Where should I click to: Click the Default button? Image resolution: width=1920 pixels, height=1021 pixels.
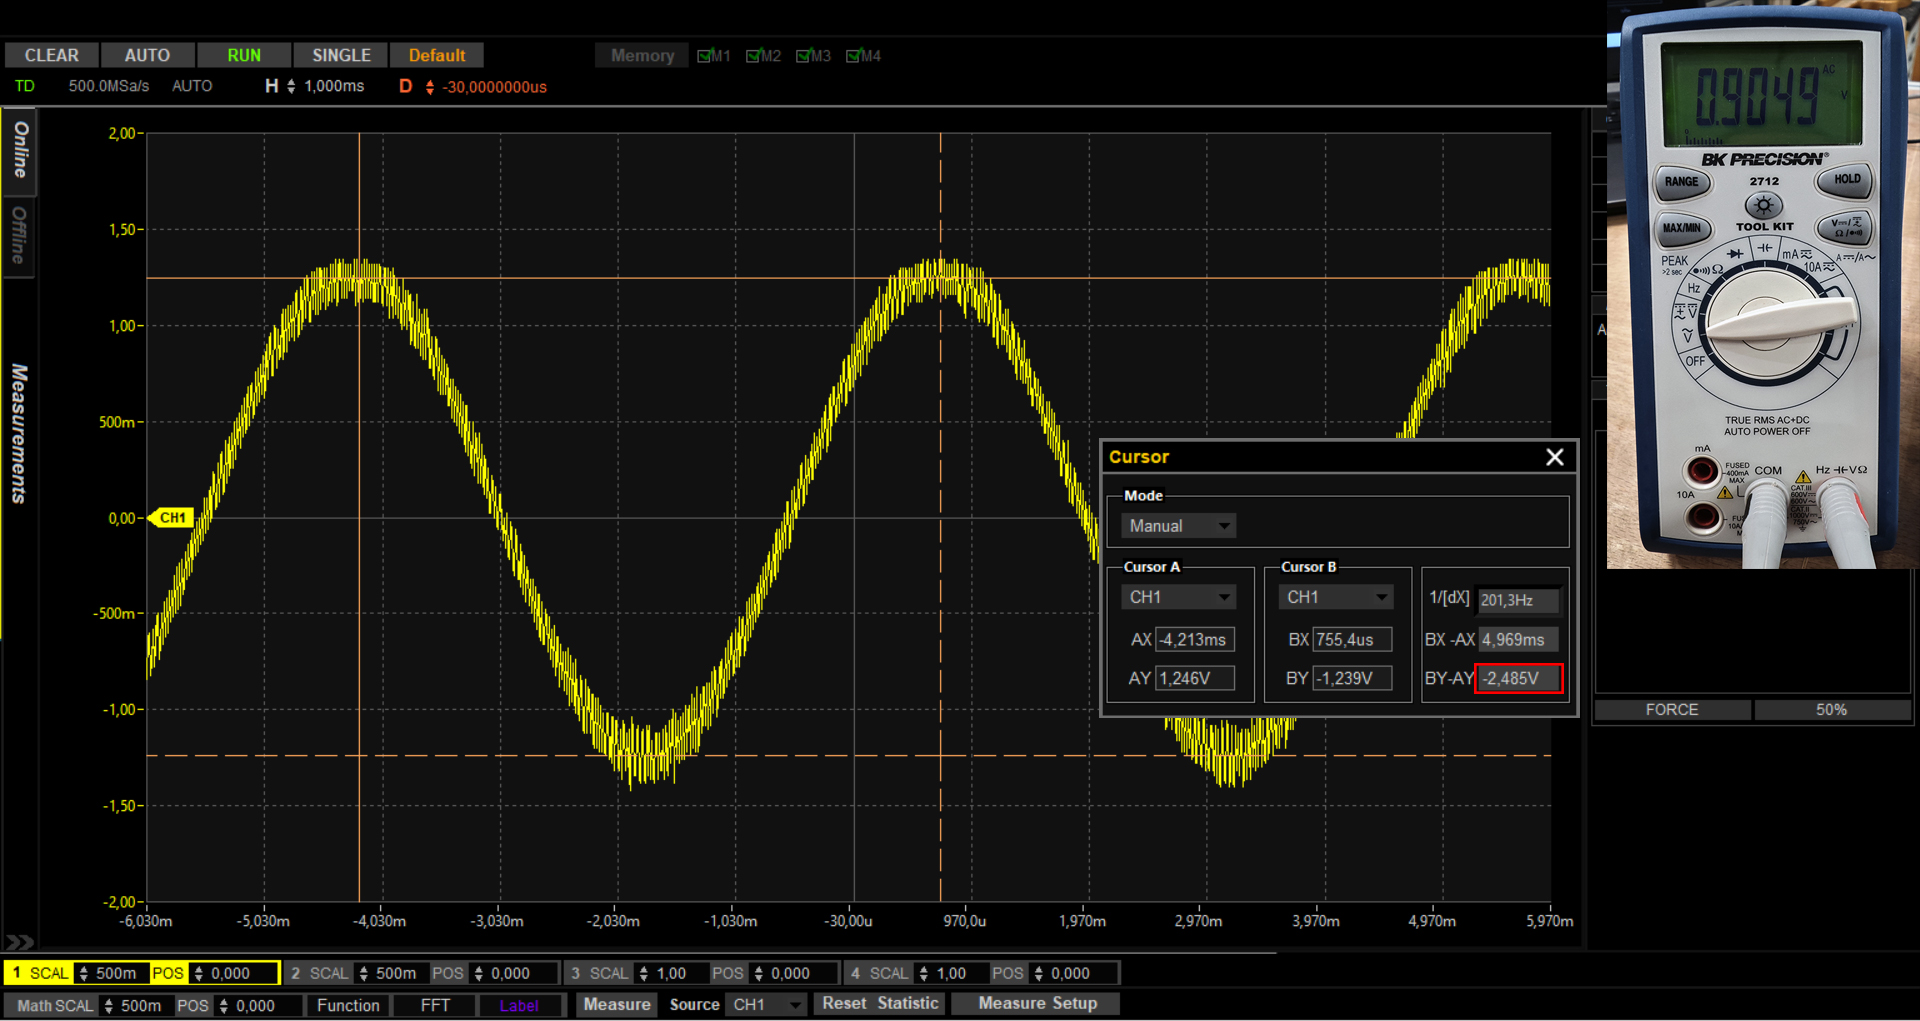[437, 55]
